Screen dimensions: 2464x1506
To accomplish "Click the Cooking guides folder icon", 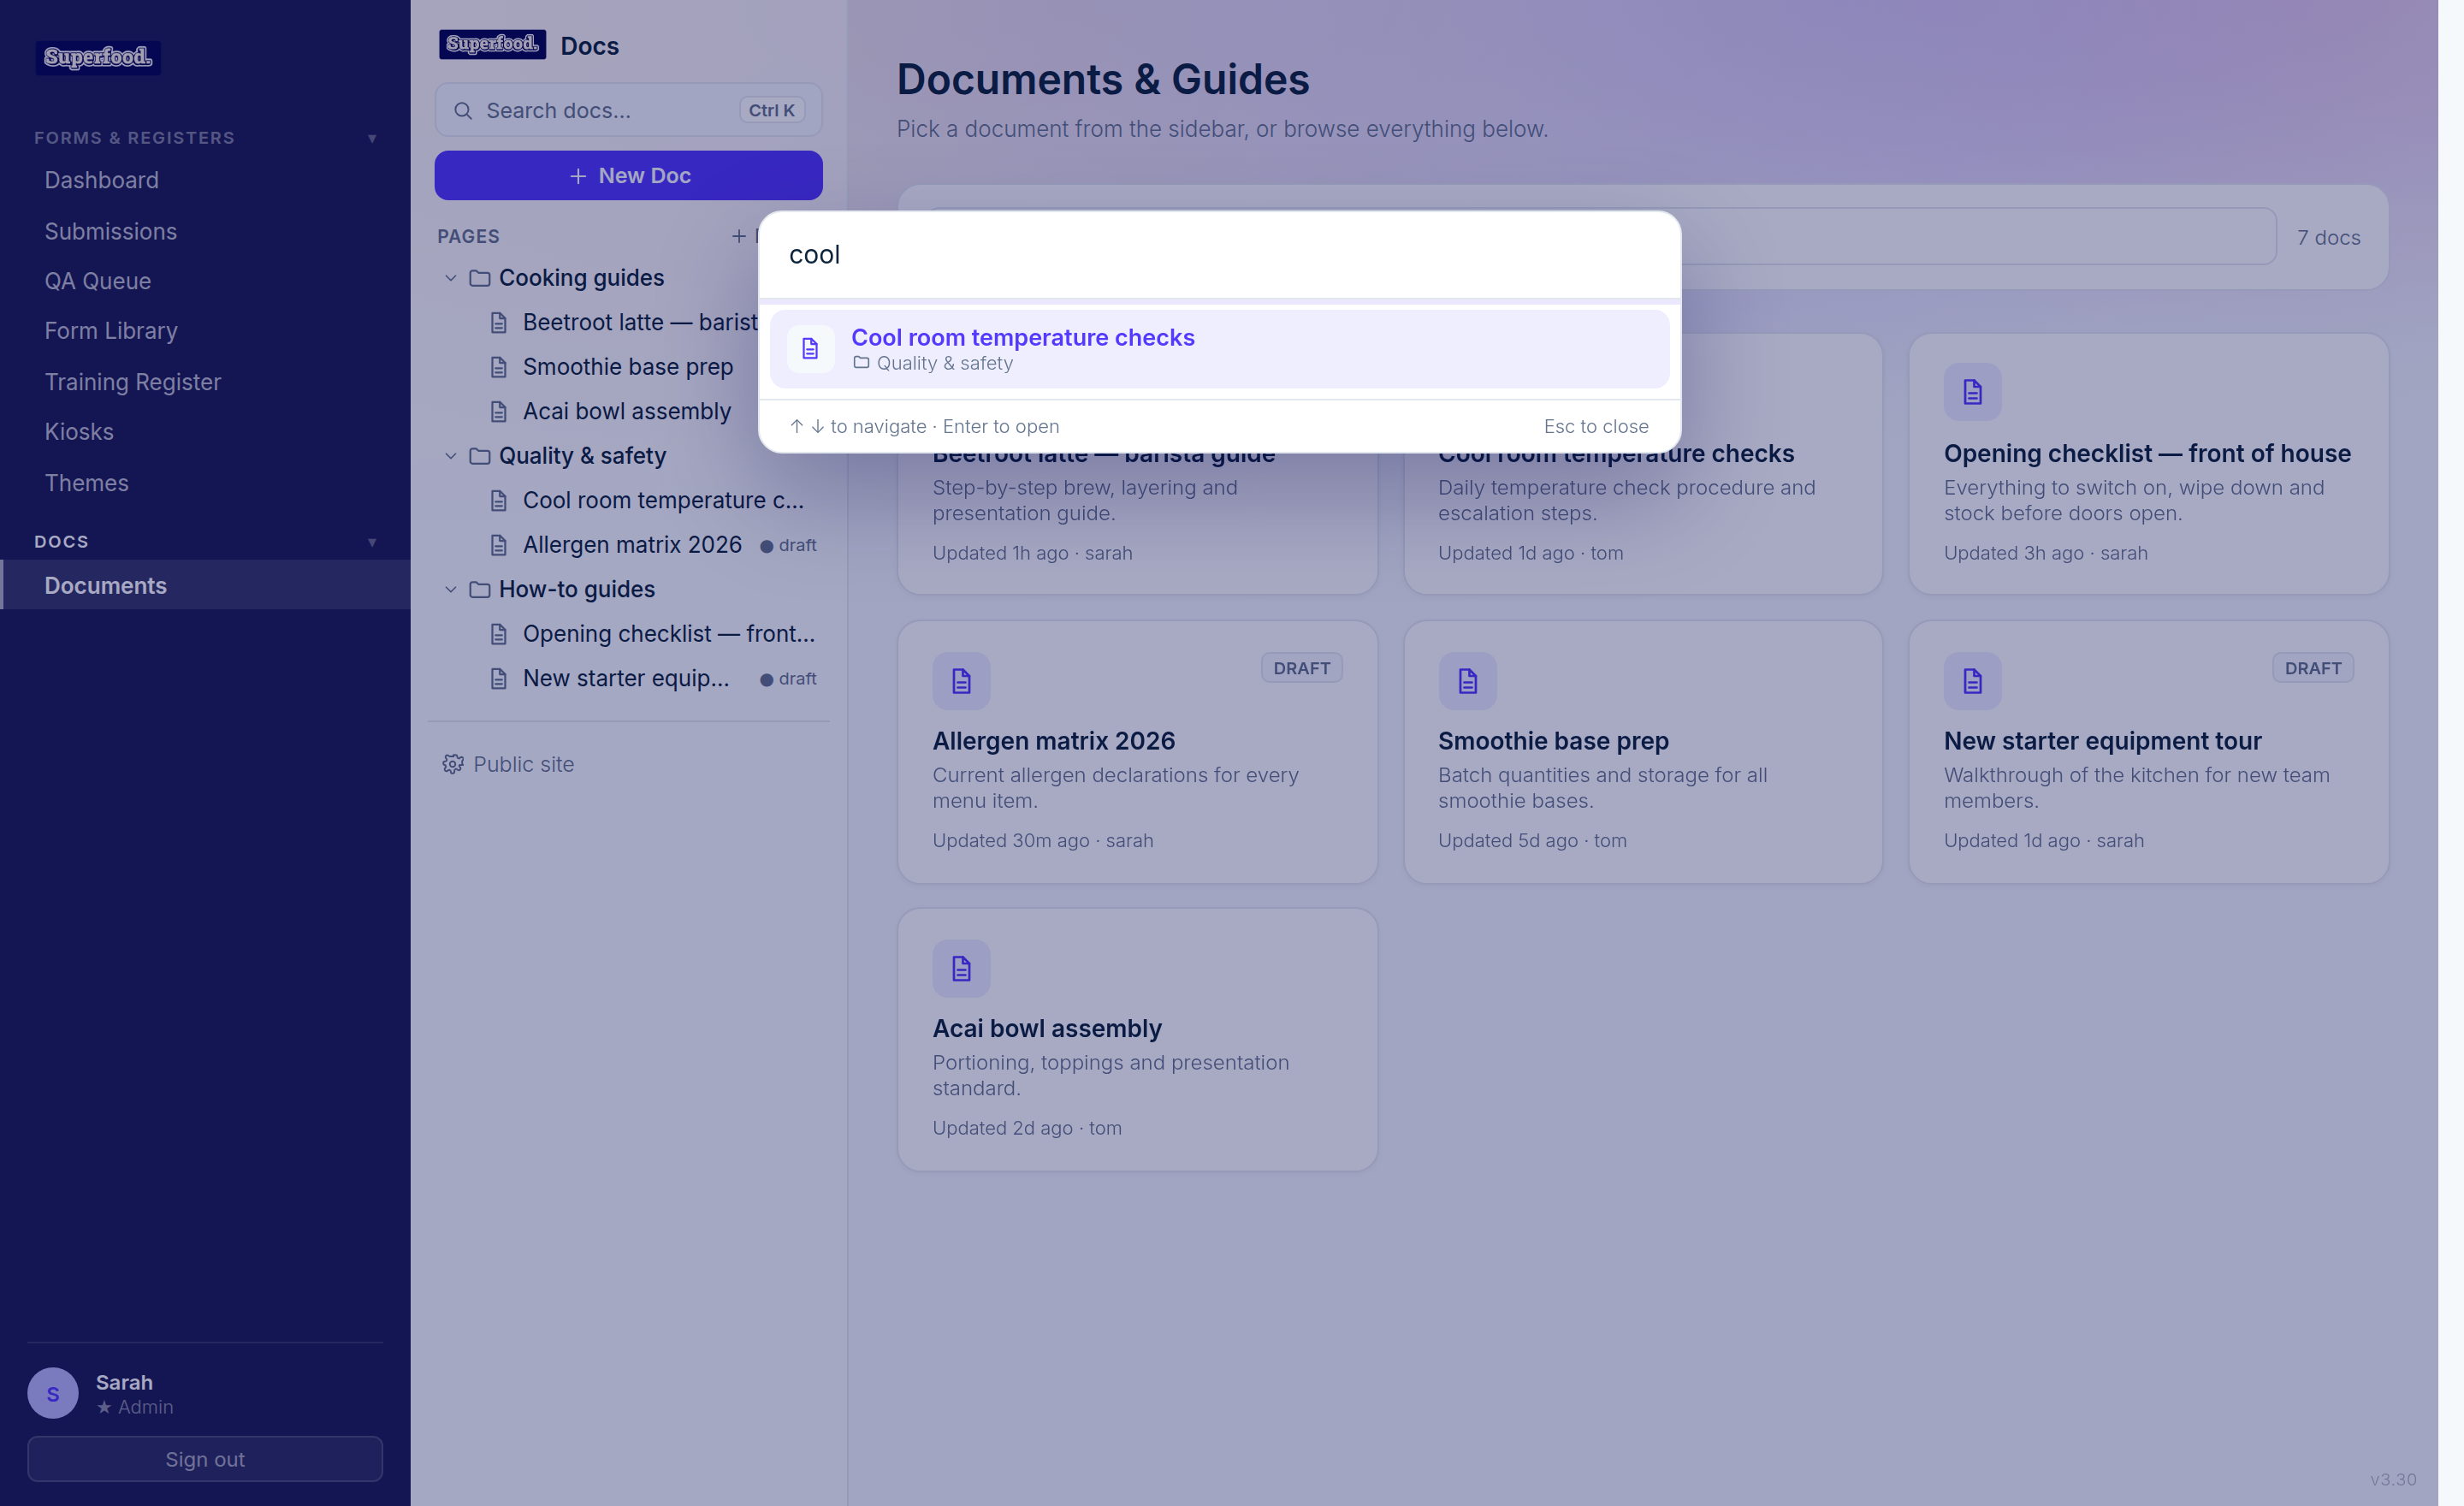I will pyautogui.click(x=480, y=278).
